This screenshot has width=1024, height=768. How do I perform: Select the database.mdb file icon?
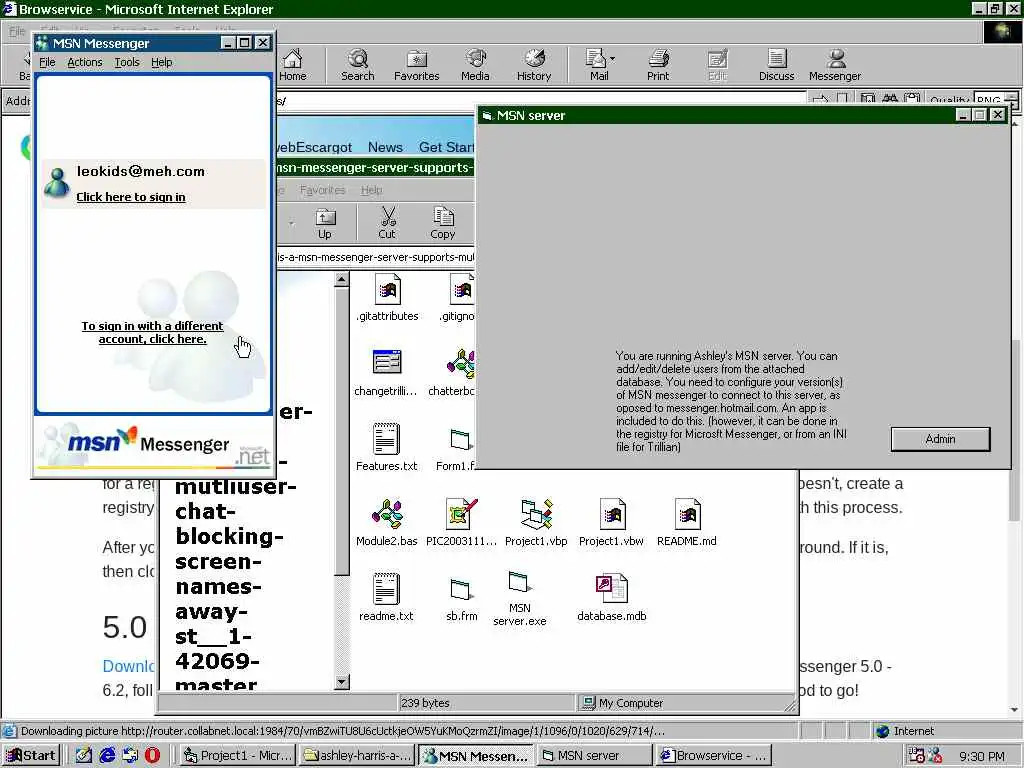click(612, 588)
